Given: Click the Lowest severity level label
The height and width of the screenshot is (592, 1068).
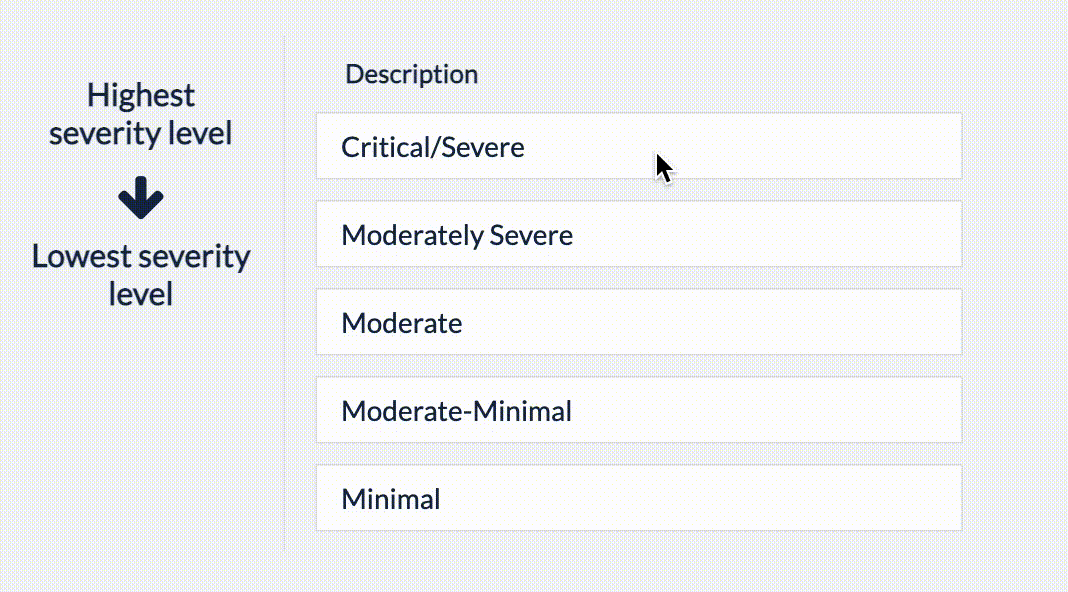Looking at the screenshot, I should point(141,274).
